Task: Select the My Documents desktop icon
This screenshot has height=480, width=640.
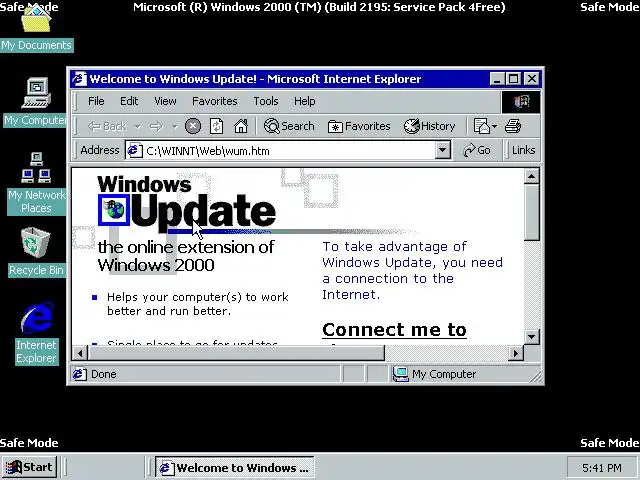Action: [x=36, y=29]
